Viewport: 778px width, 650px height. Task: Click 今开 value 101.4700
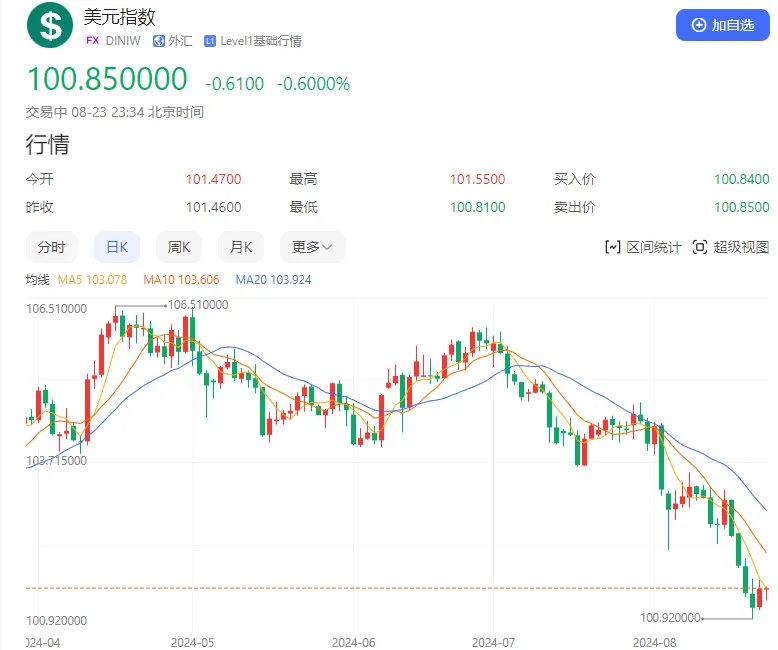(213, 179)
